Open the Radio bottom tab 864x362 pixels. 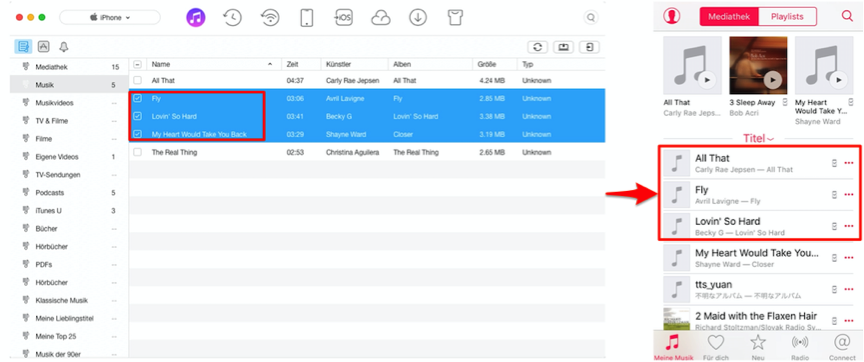[x=800, y=347]
